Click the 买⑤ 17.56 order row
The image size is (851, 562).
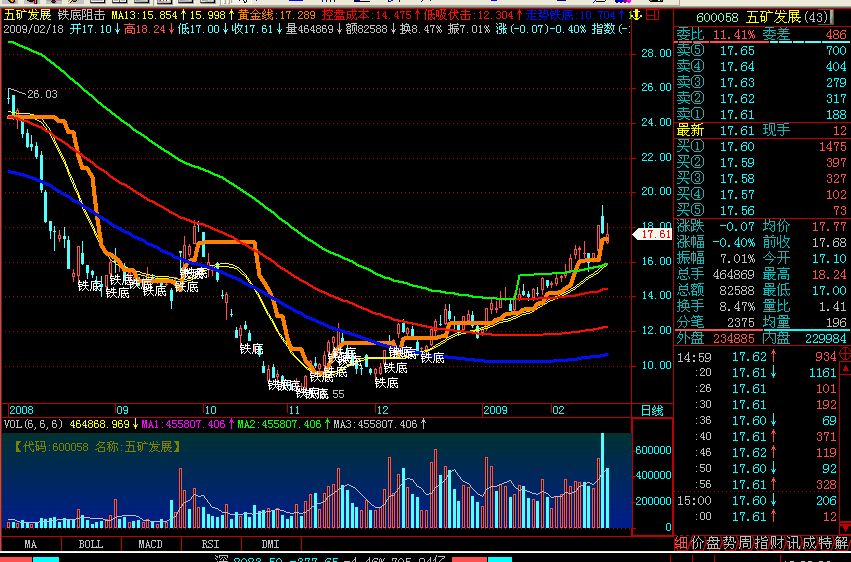coord(761,210)
